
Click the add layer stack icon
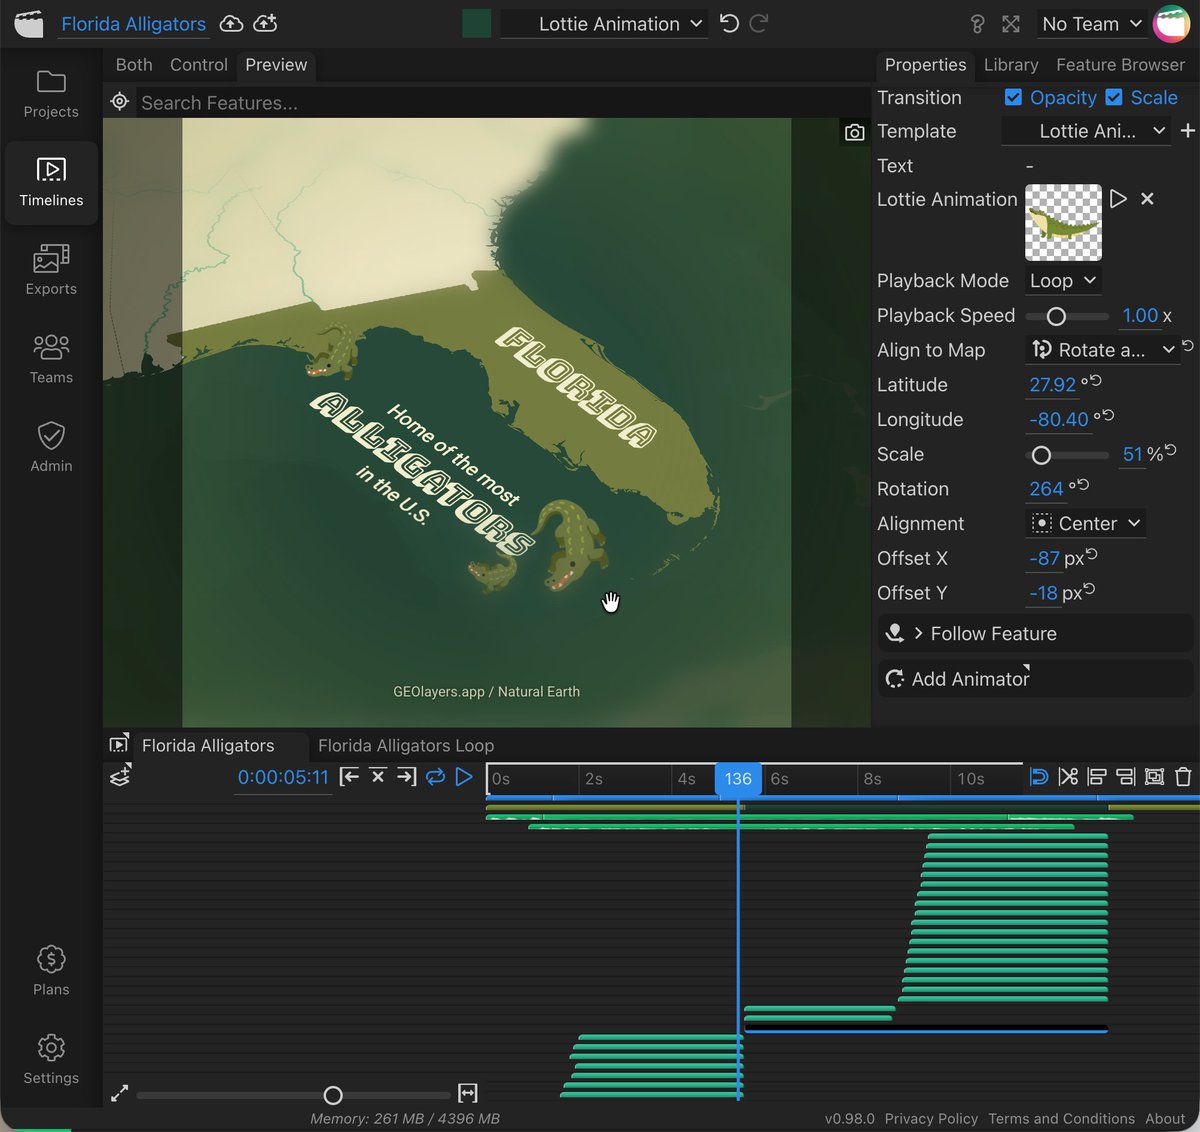(x=120, y=775)
